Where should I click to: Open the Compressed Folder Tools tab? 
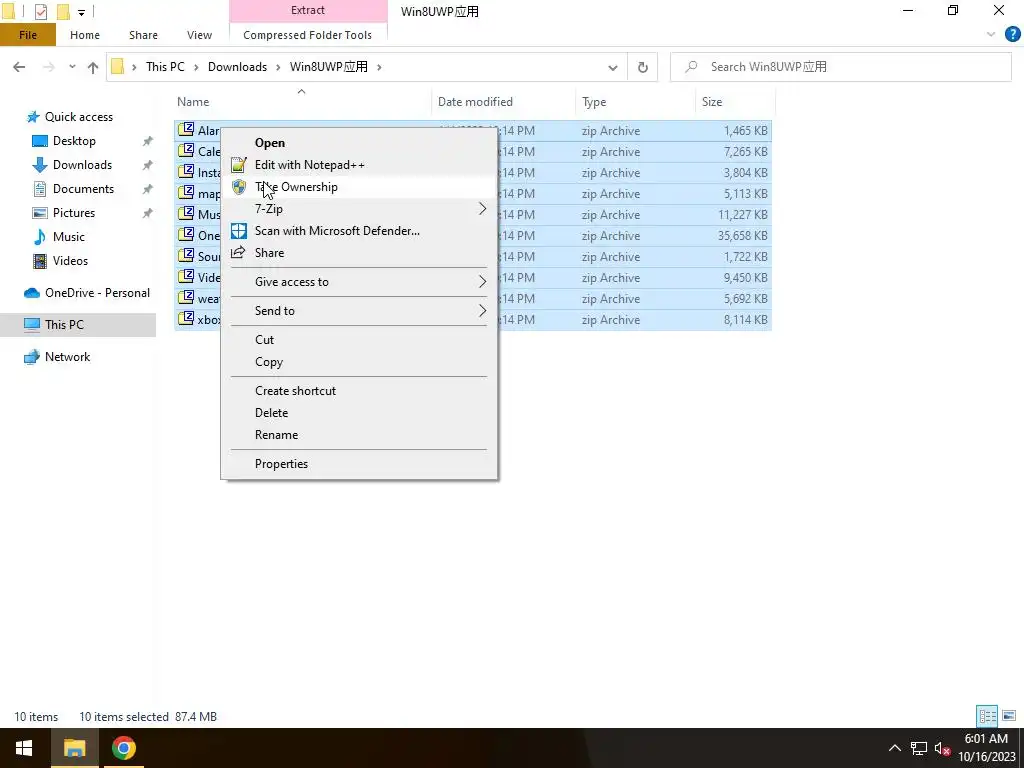point(308,35)
